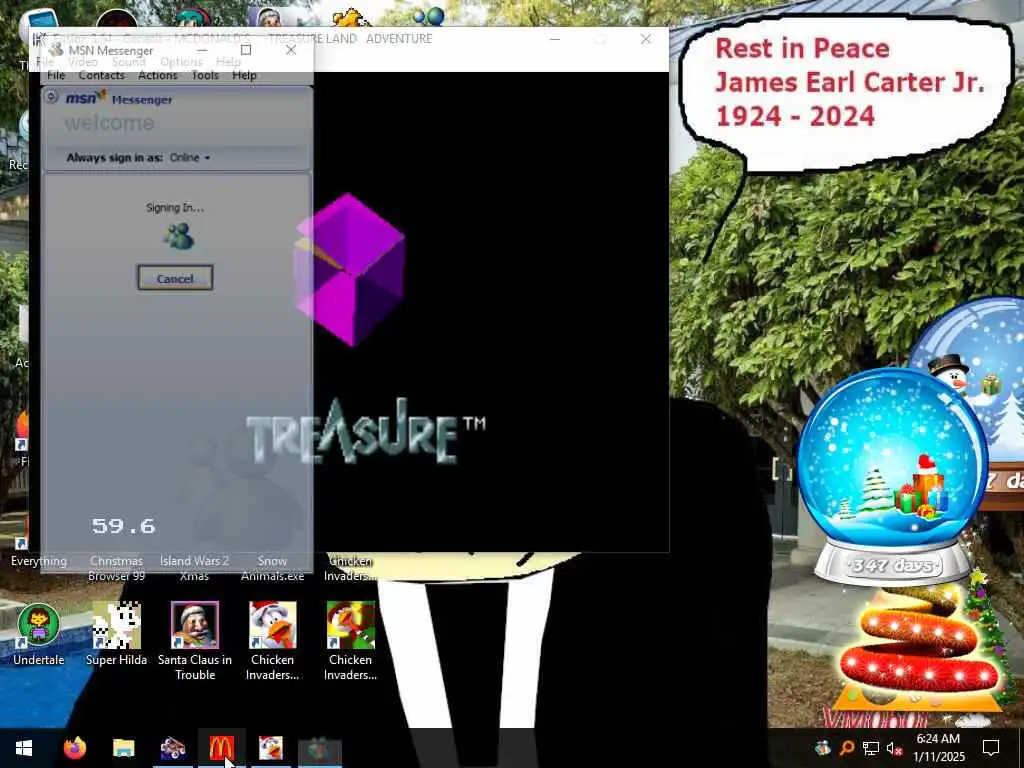Select the Island Wars 2 Xmas desktop label
The width and height of the screenshot is (1024, 768).
(195, 568)
